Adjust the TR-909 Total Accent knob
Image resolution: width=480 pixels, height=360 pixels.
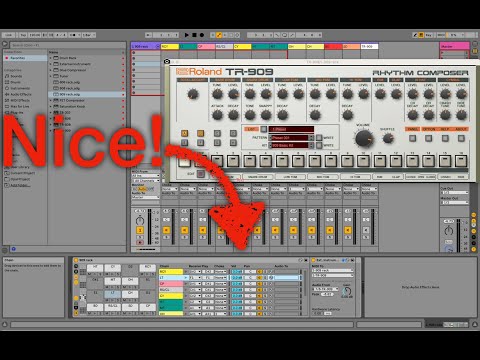click(x=193, y=94)
